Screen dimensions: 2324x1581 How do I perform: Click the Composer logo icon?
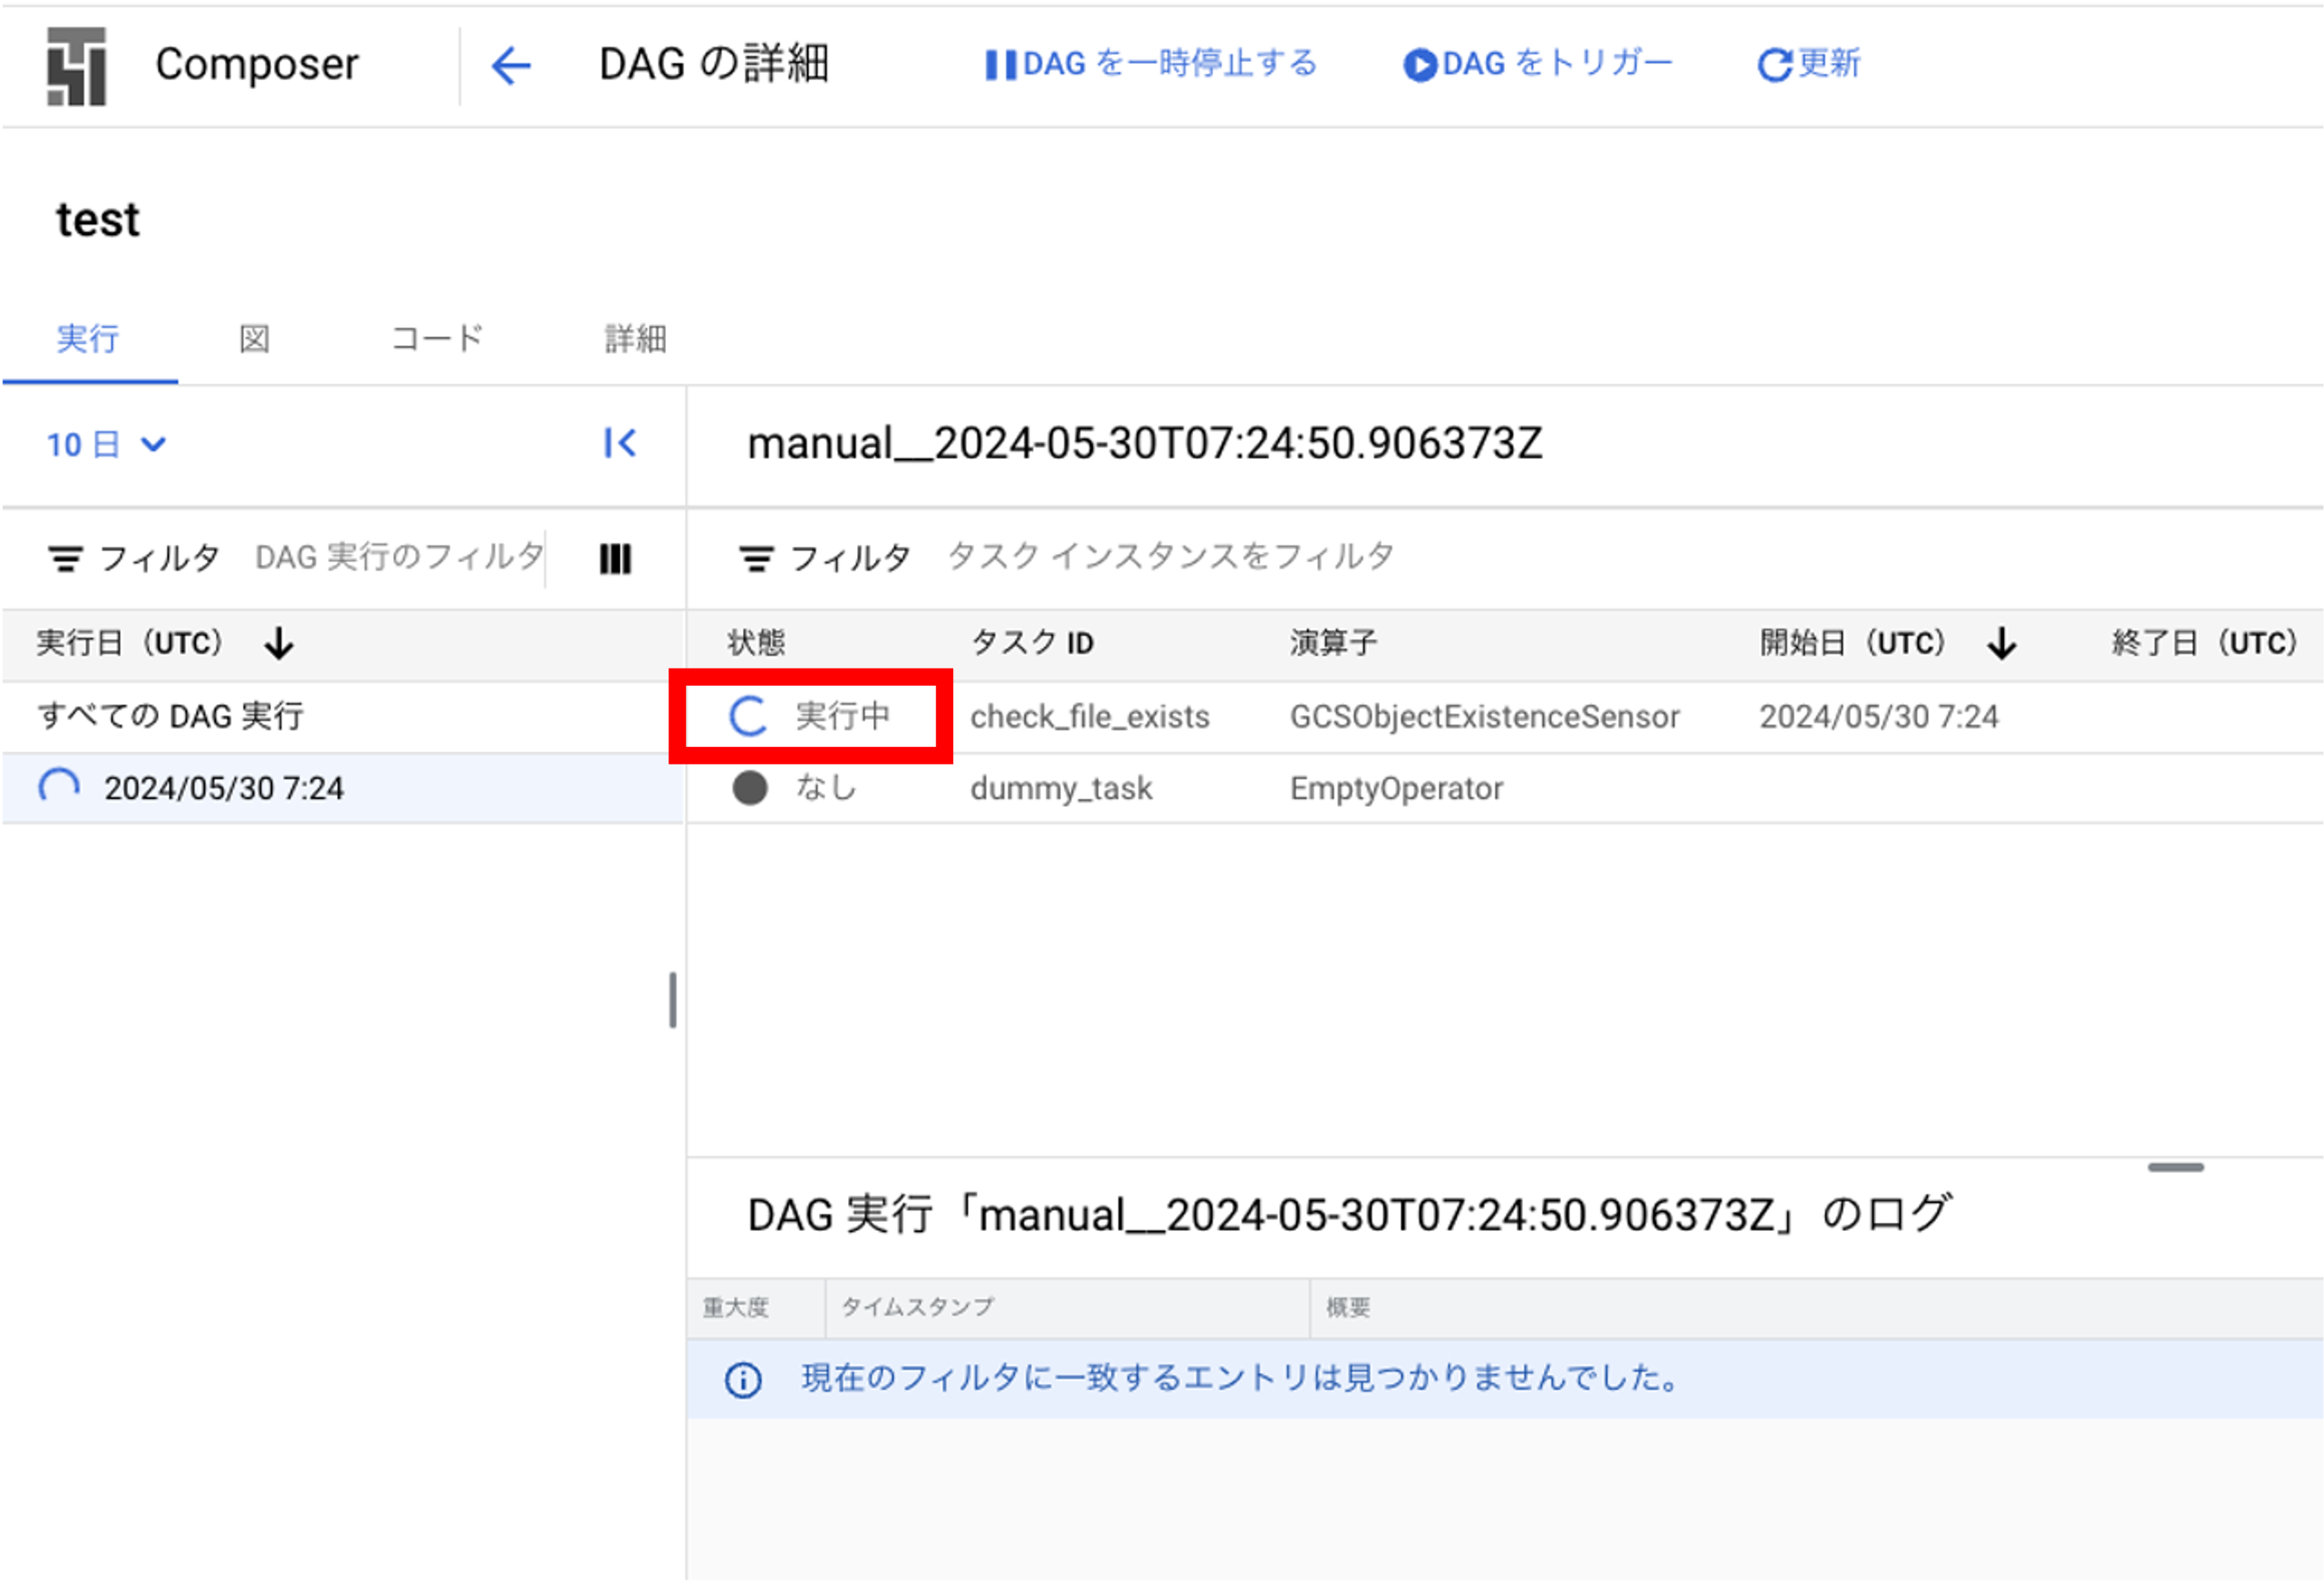point(79,64)
